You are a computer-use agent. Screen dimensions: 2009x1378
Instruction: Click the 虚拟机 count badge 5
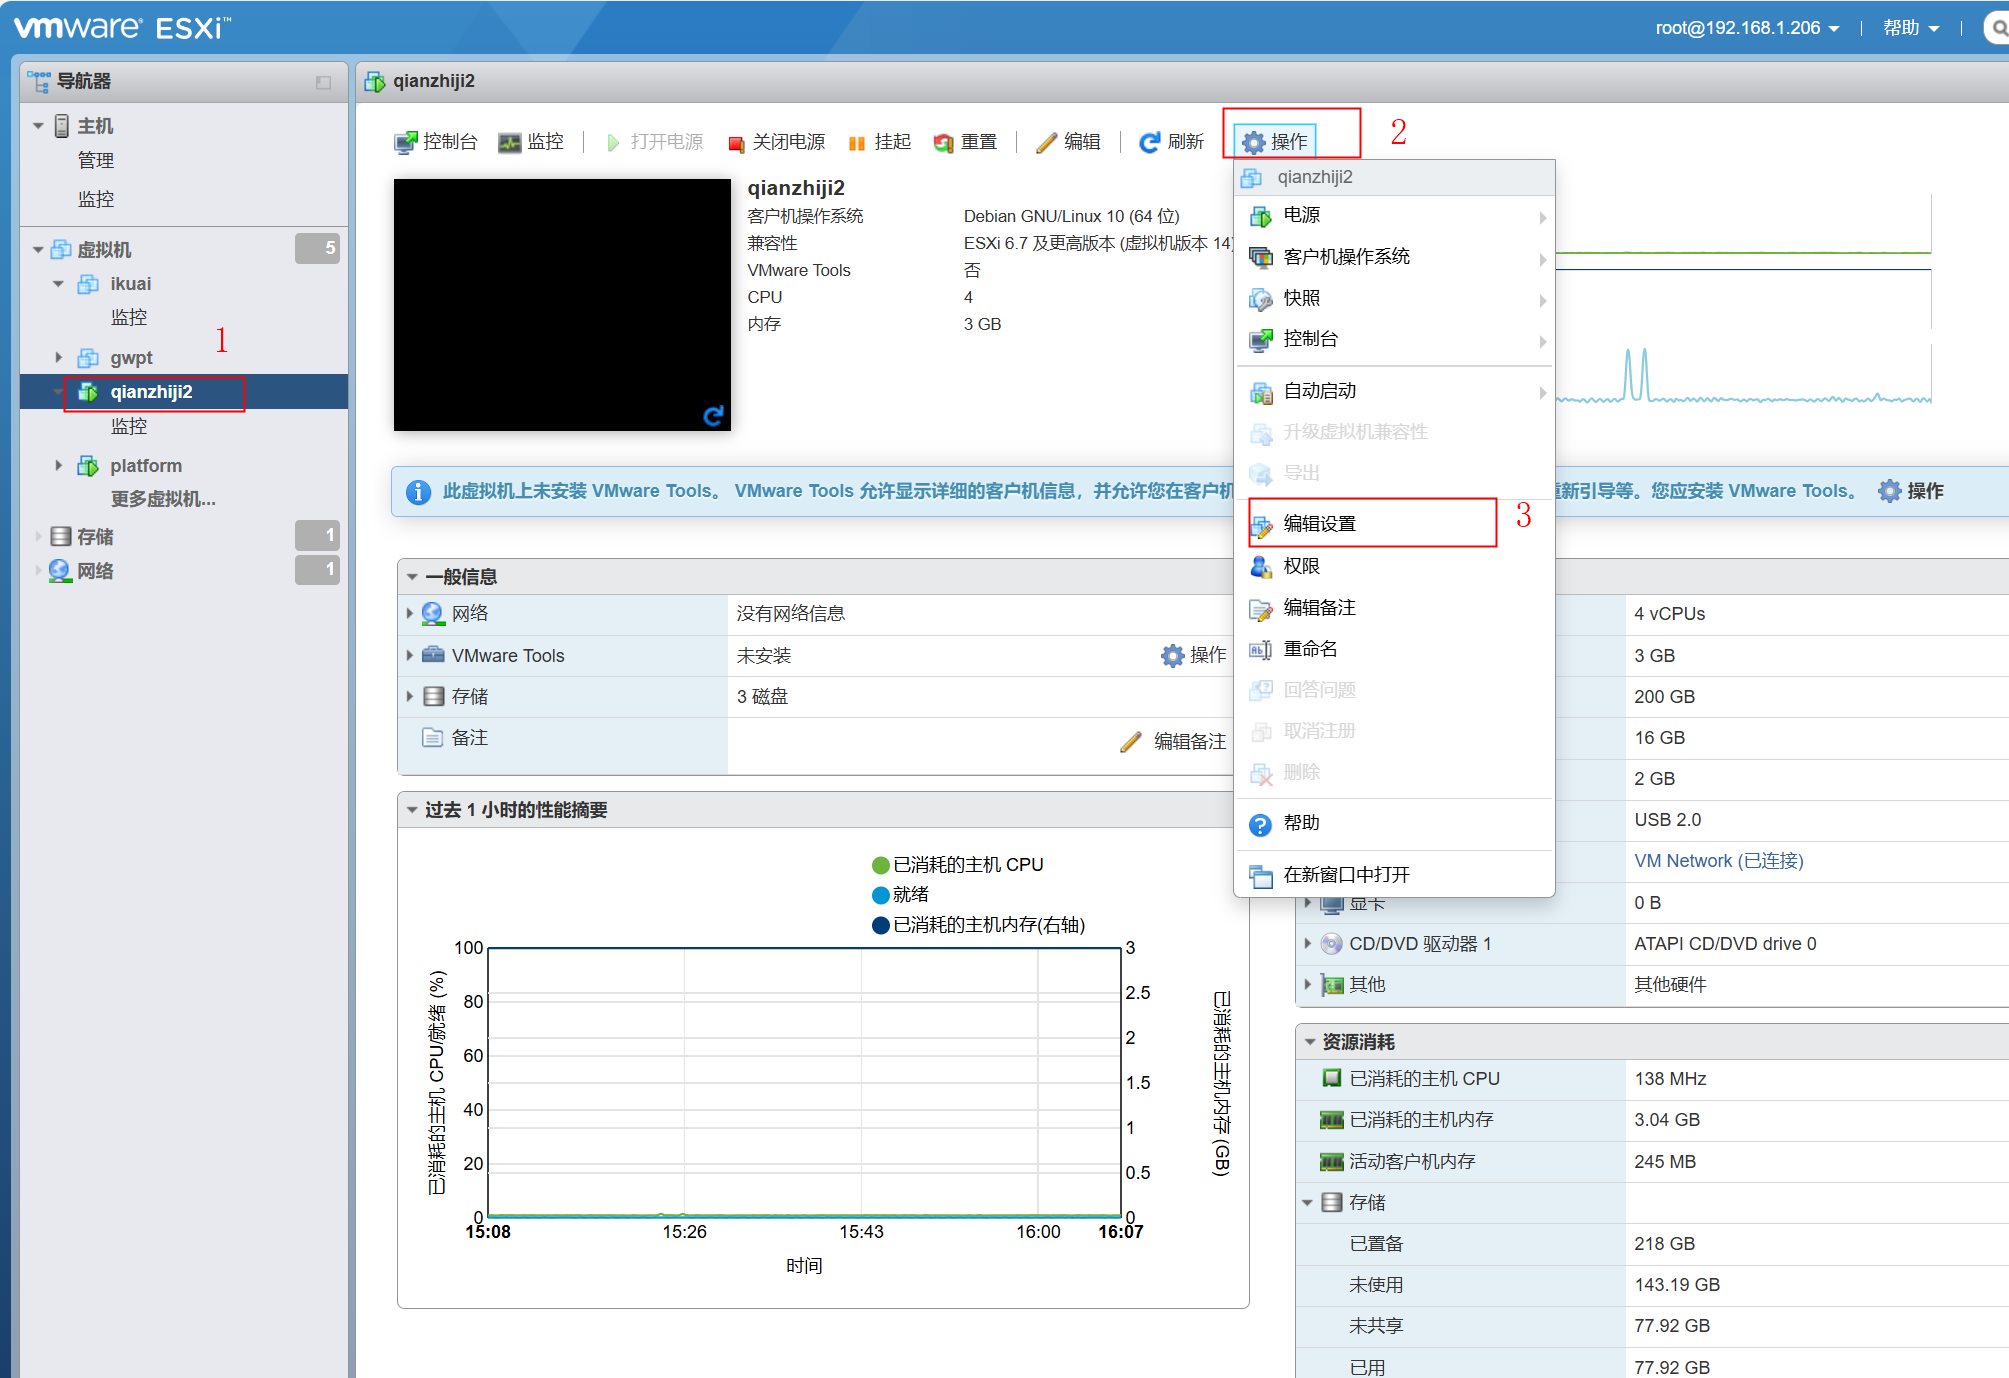(x=318, y=248)
